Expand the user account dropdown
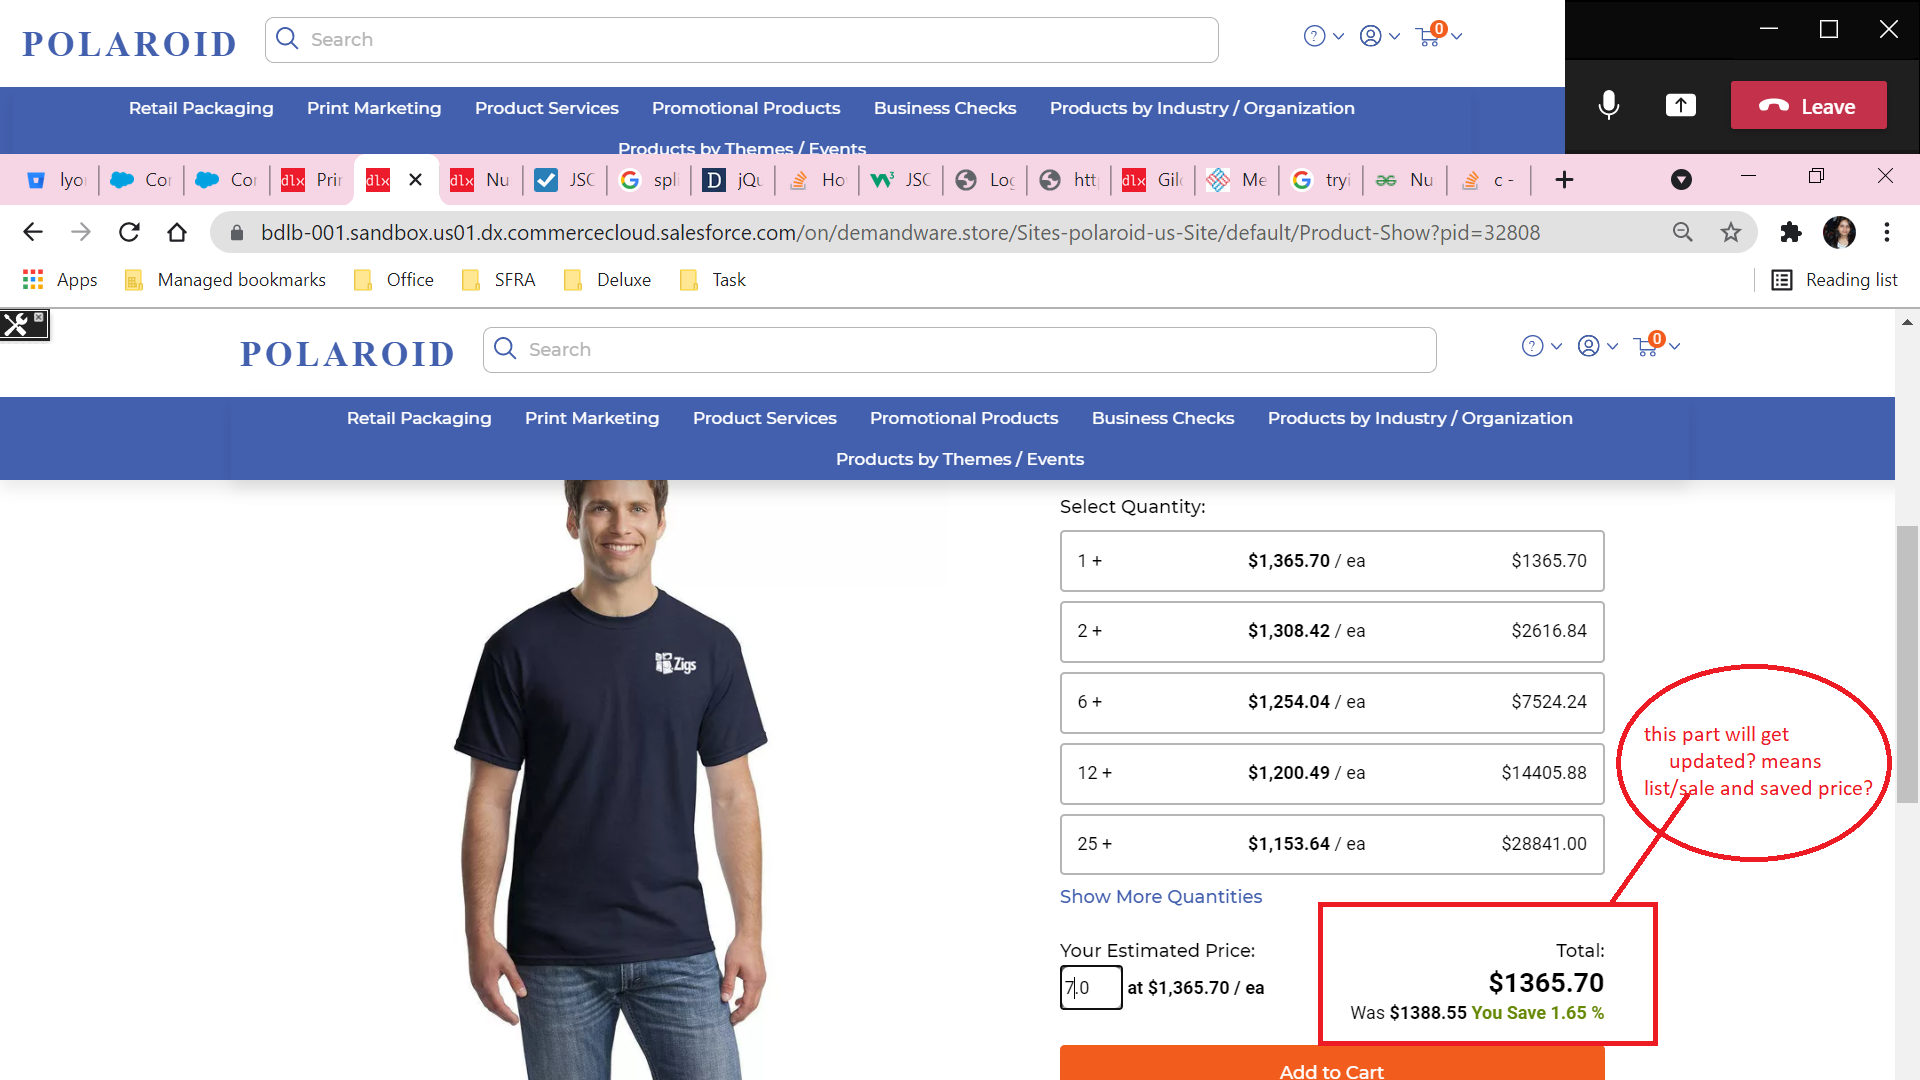This screenshot has width=1920, height=1080. [x=1597, y=346]
